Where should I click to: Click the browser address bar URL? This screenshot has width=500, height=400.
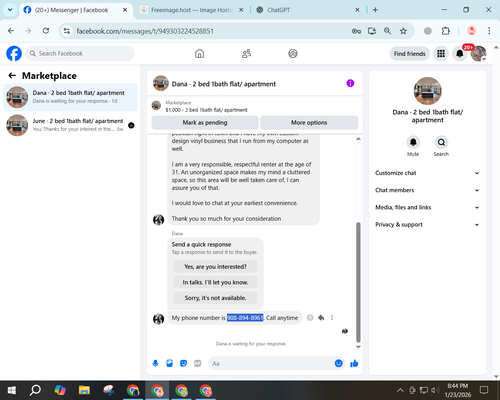coord(145,31)
